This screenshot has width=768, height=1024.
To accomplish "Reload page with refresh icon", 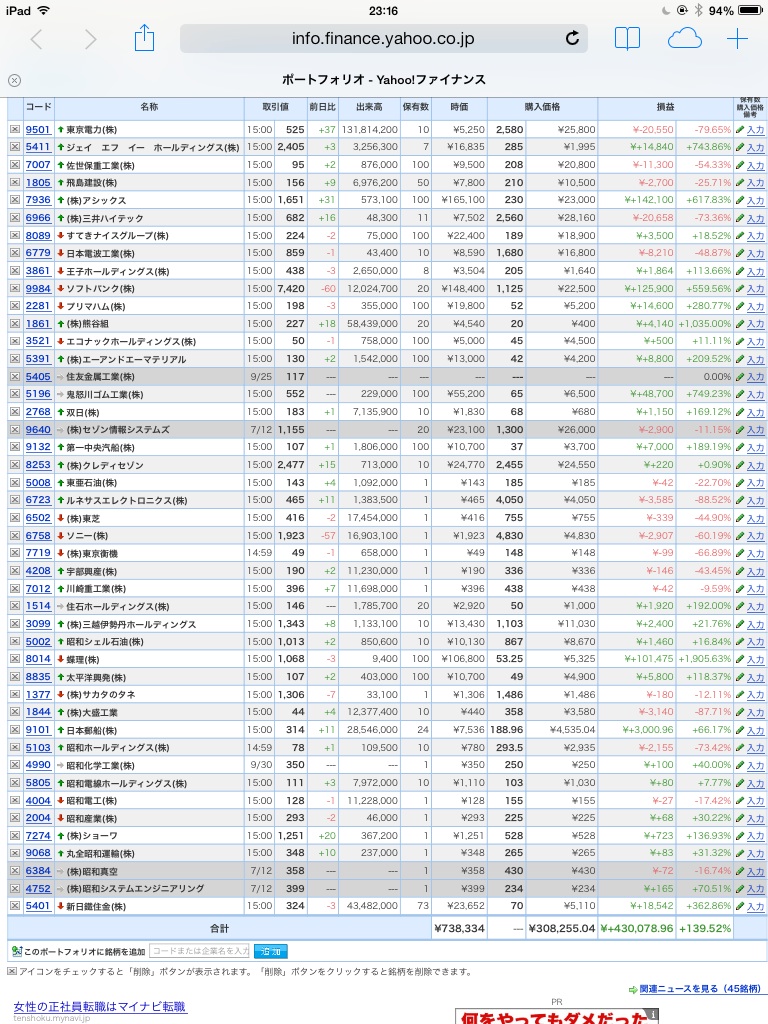I will pos(572,39).
